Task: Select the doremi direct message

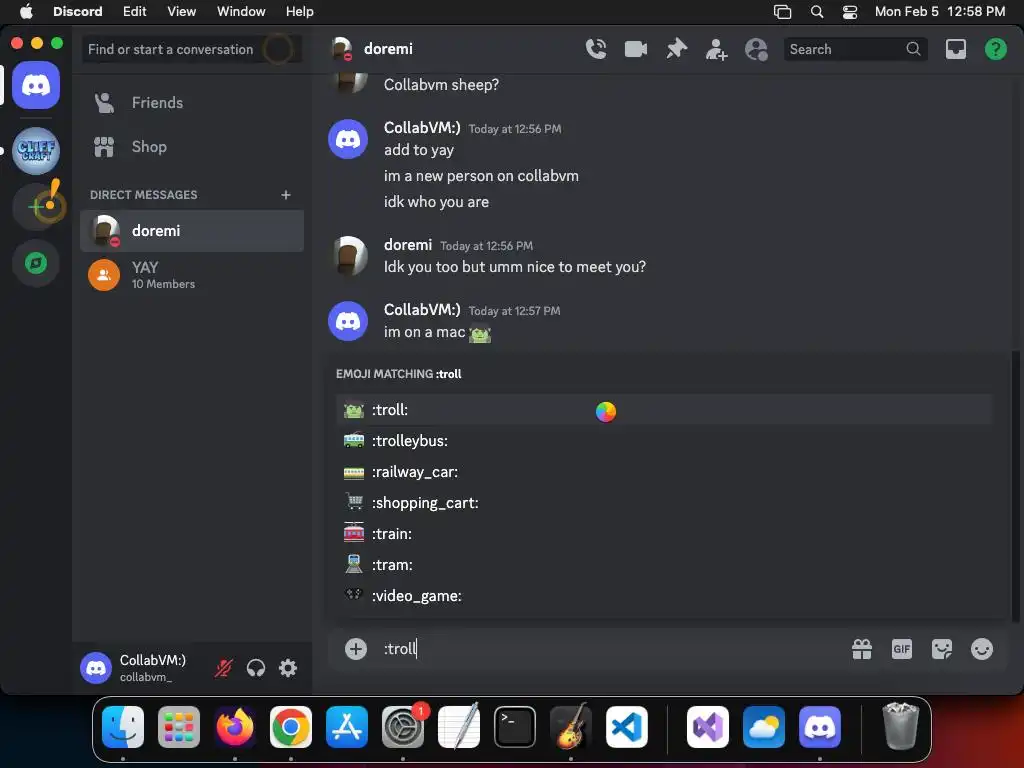Action: [191, 231]
